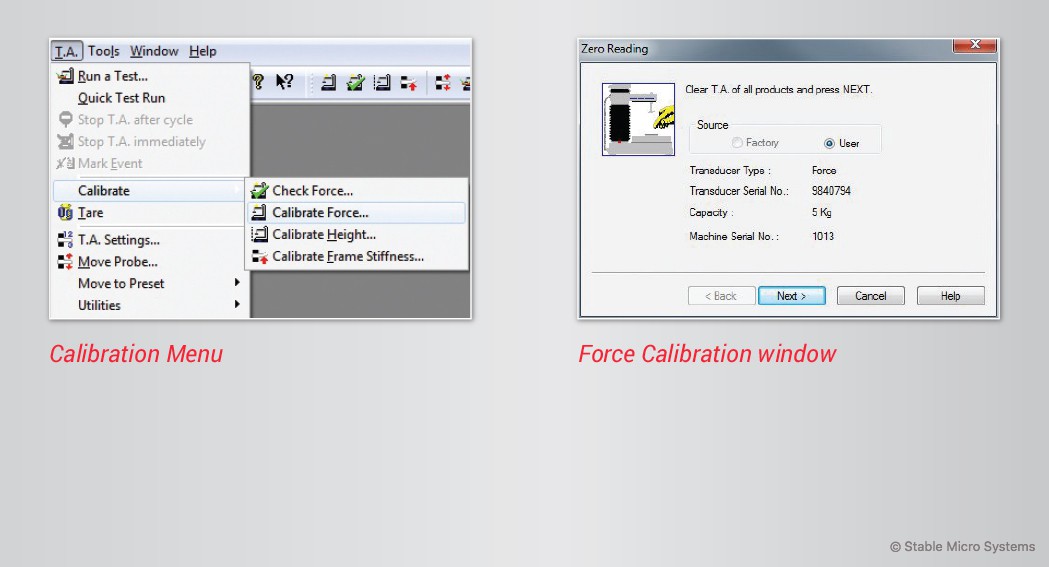The height and width of the screenshot is (567, 1049).
Task: Click the capacity value 5 Kg
Action: coord(822,213)
